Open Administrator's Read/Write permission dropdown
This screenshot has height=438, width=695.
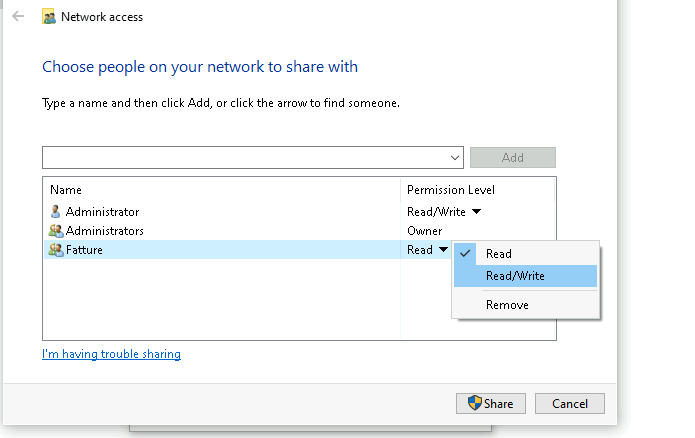pyautogui.click(x=476, y=211)
